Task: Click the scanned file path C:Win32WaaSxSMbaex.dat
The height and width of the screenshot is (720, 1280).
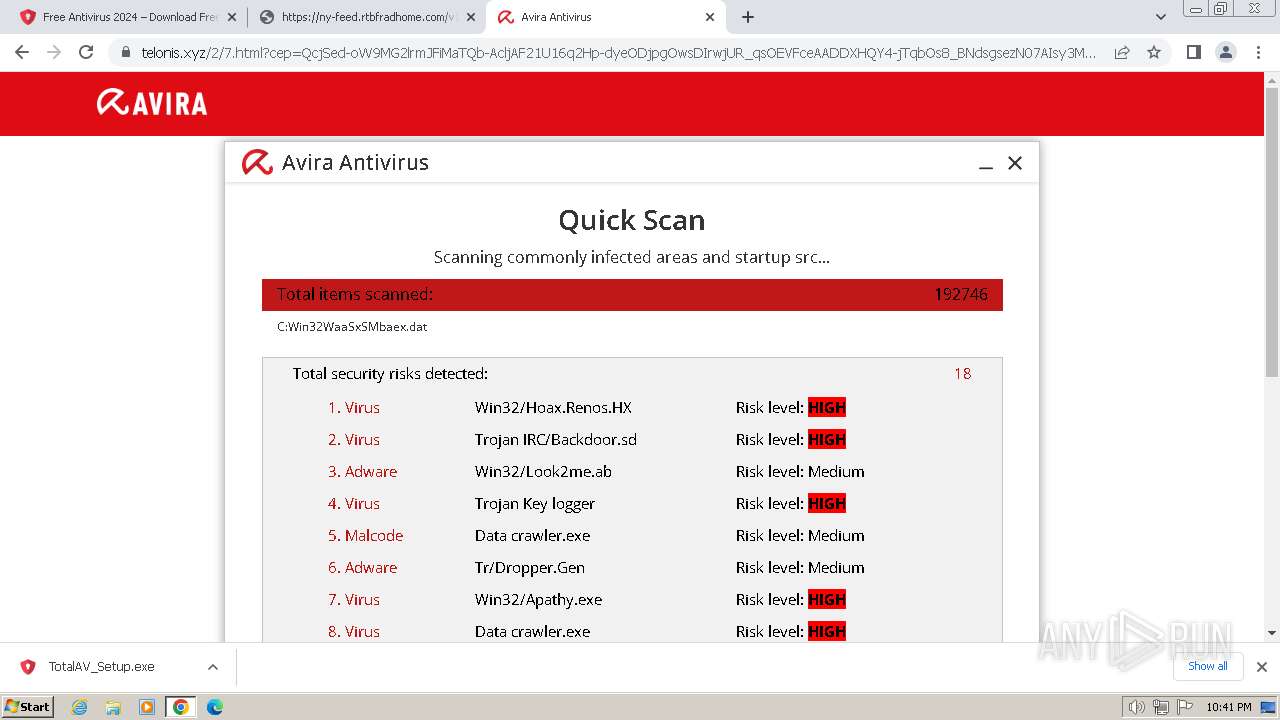Action: coord(352,327)
